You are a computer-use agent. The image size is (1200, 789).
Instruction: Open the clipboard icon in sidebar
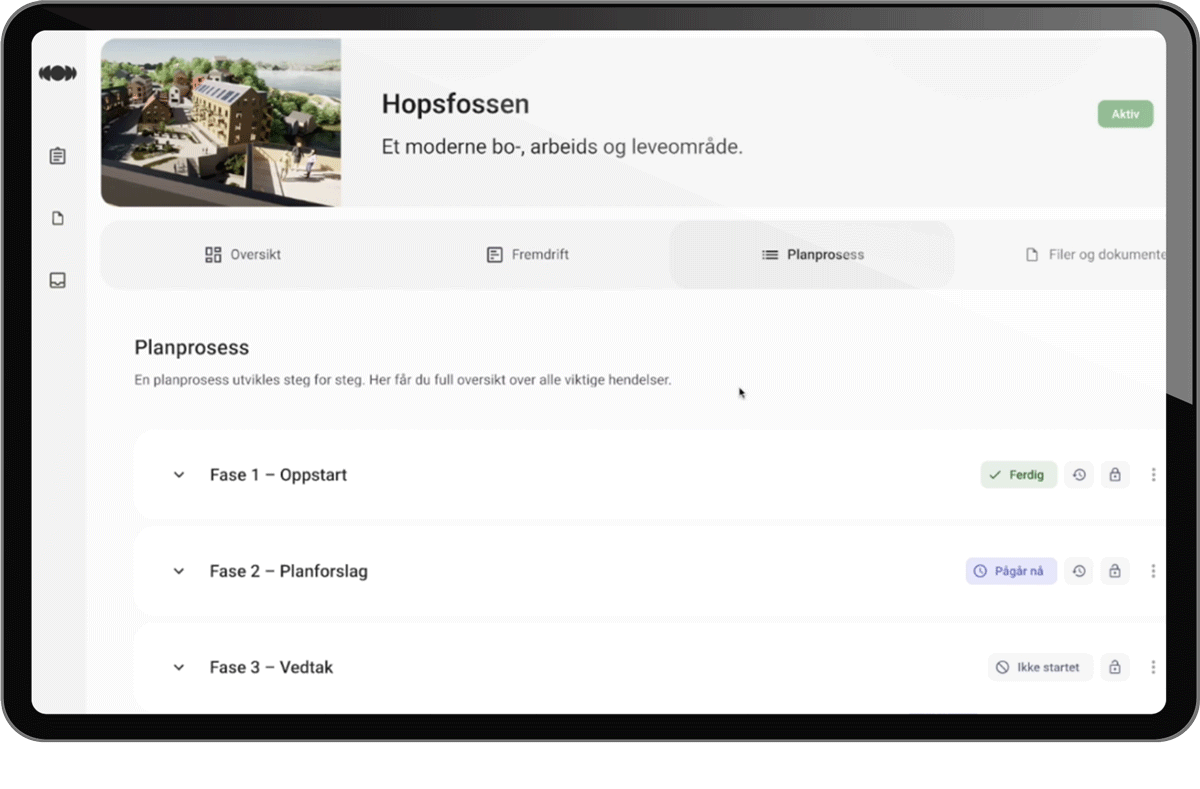pyautogui.click(x=58, y=156)
